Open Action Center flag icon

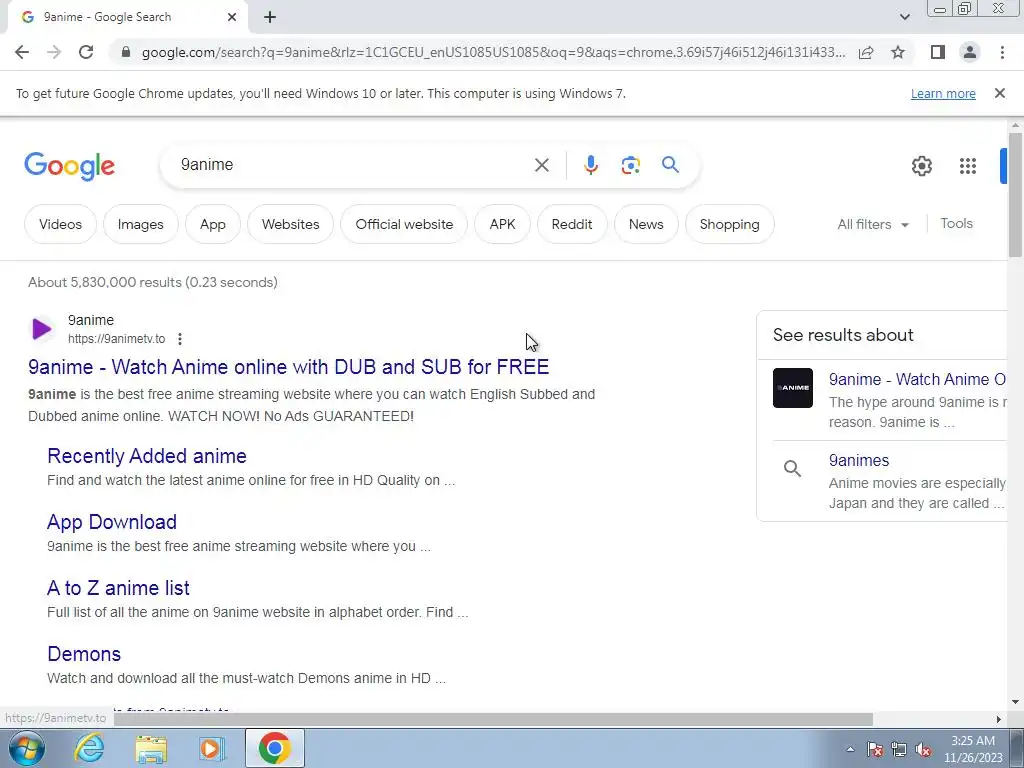pos(874,749)
